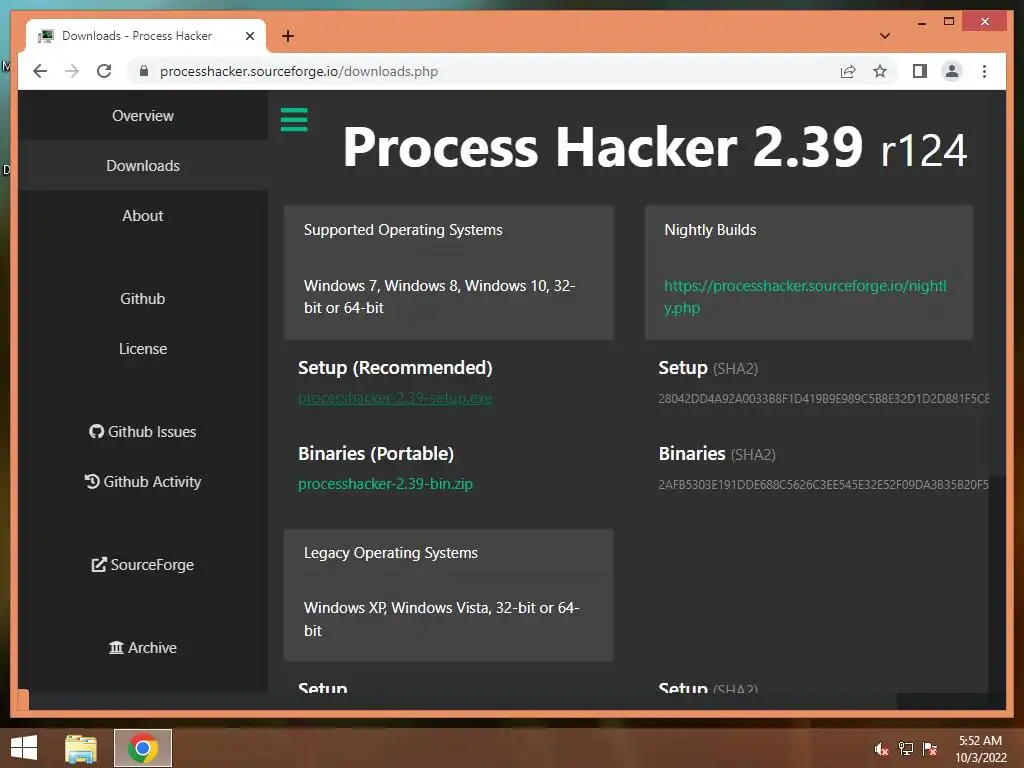Click the Legacy Operating Systems header
The width and height of the screenshot is (1024, 768).
pos(391,552)
